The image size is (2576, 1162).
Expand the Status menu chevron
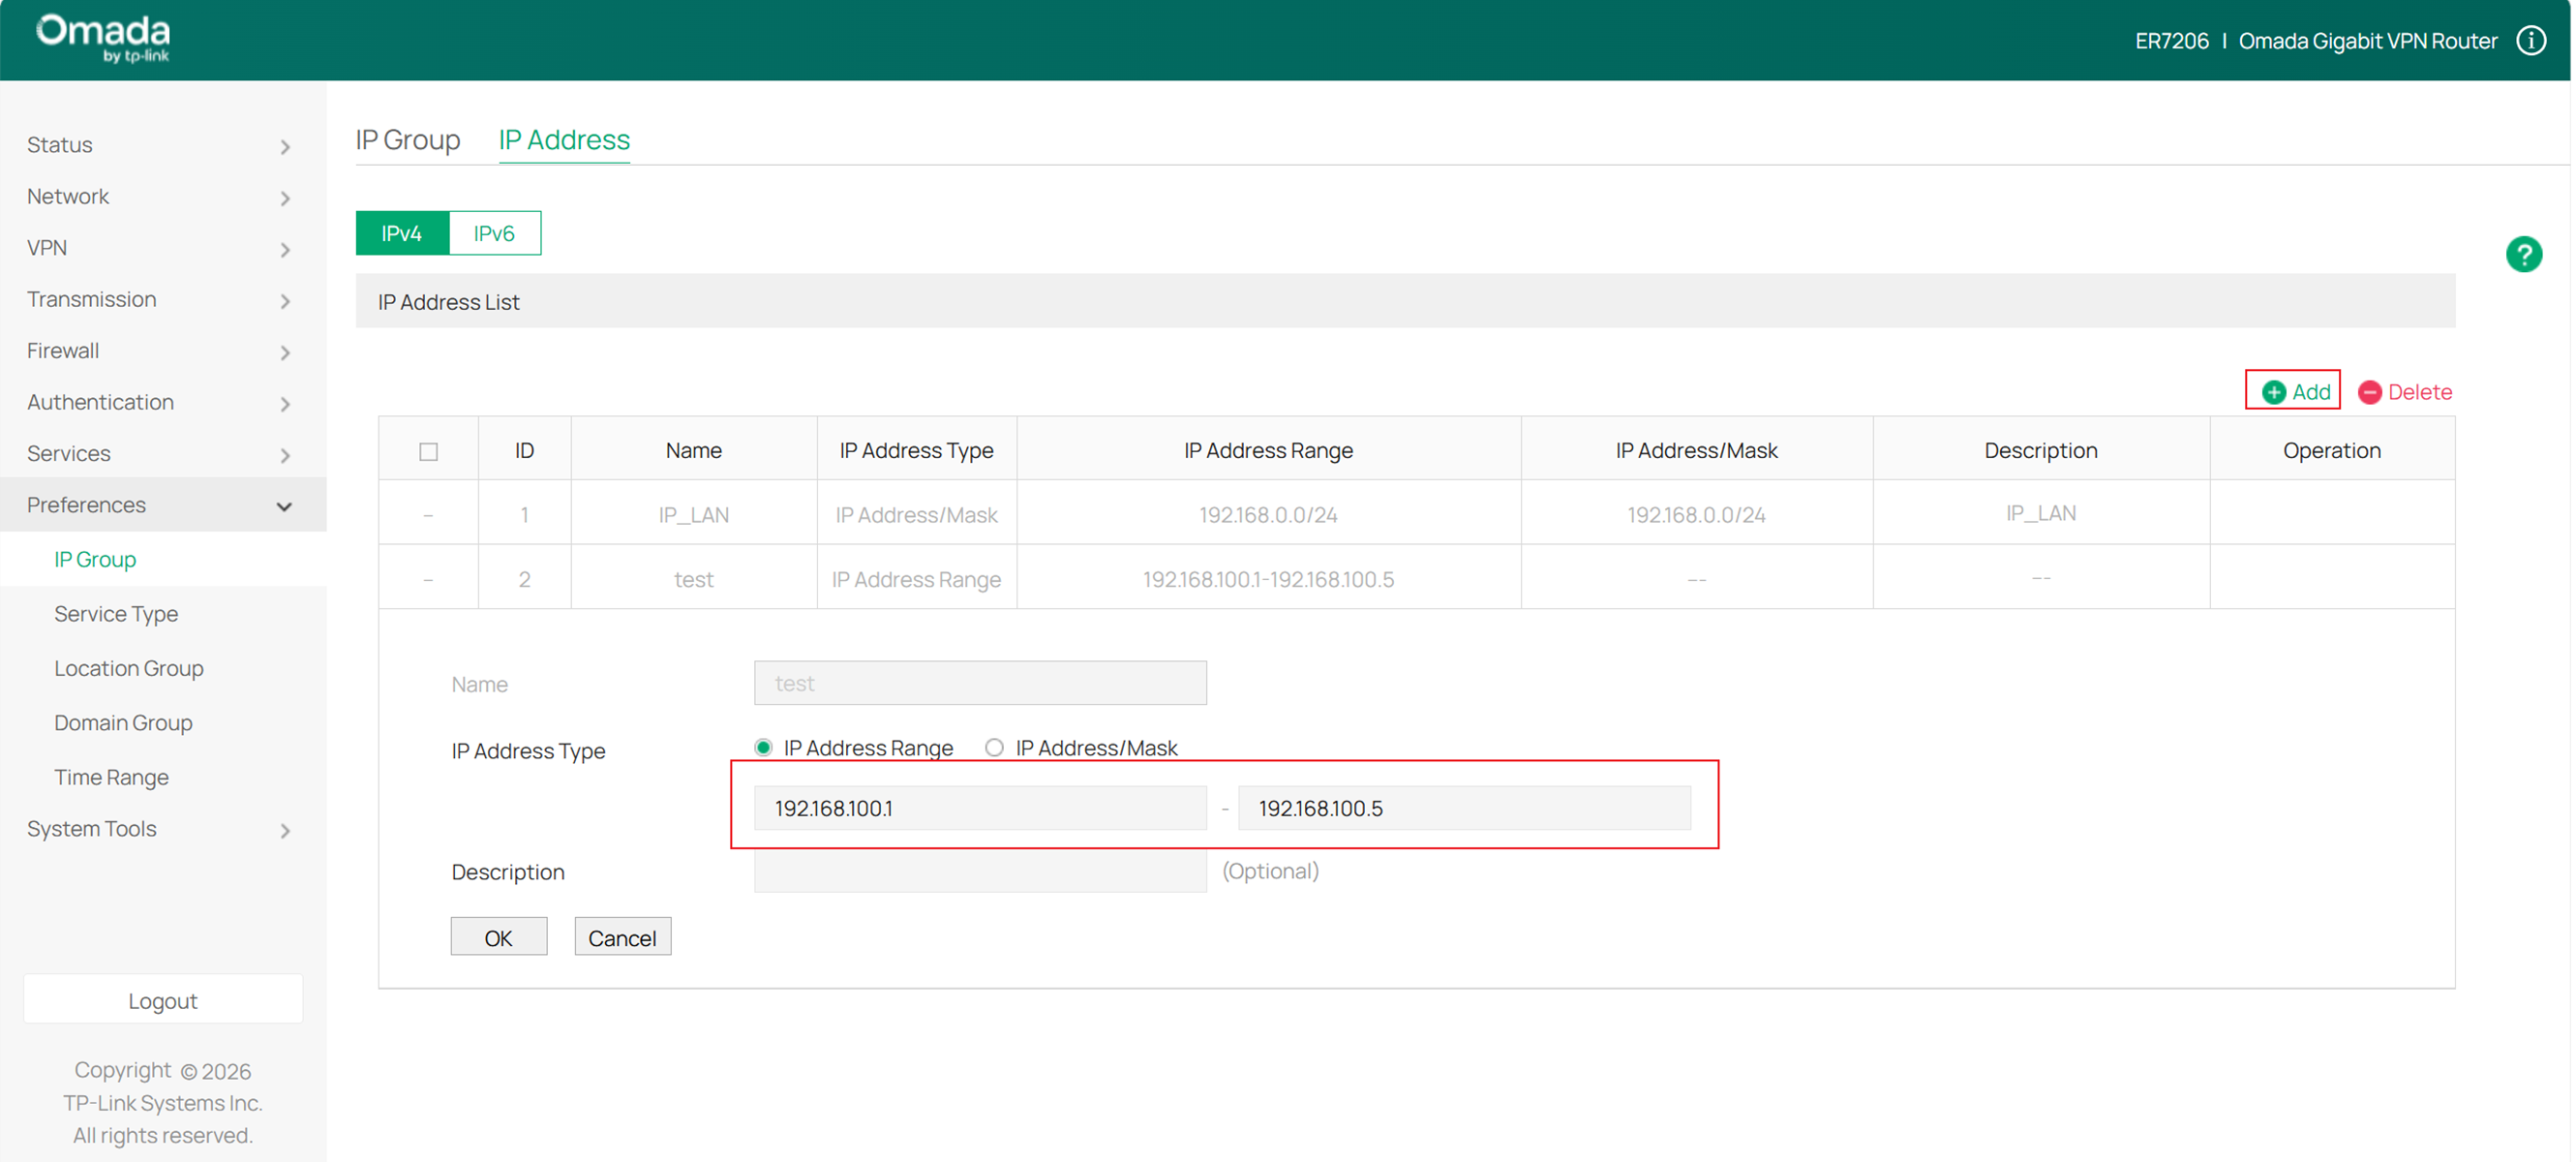[x=285, y=147]
